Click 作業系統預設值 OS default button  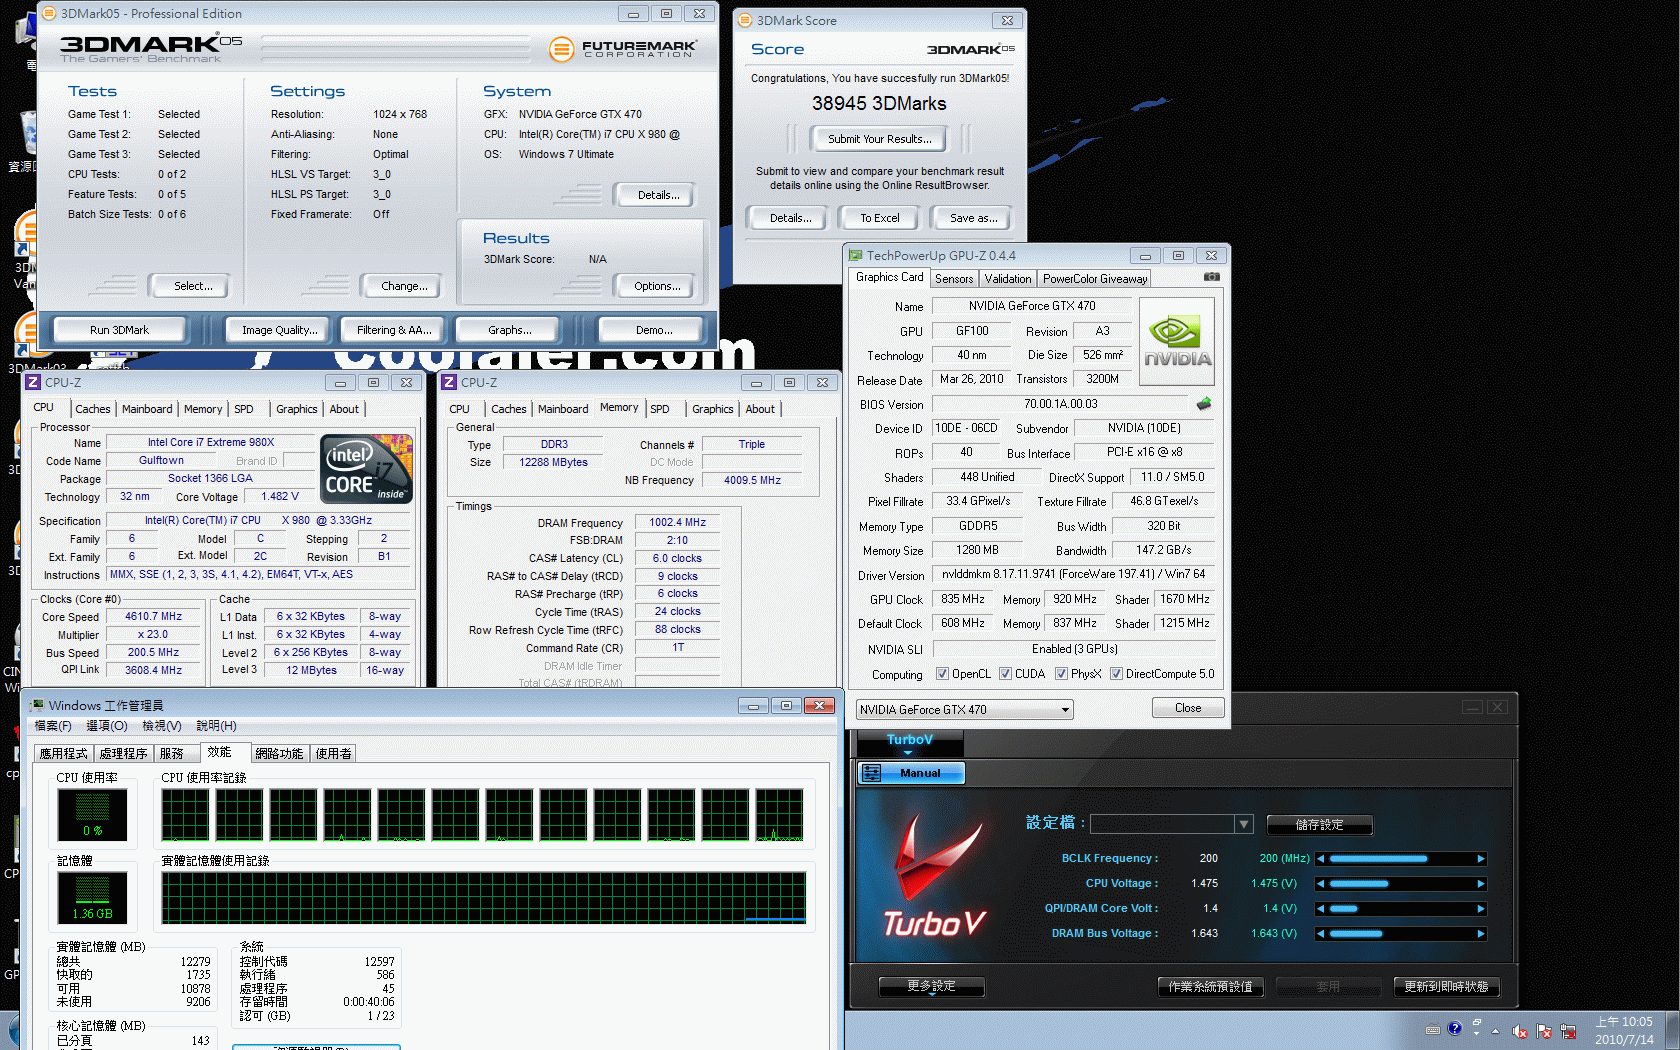point(1211,987)
